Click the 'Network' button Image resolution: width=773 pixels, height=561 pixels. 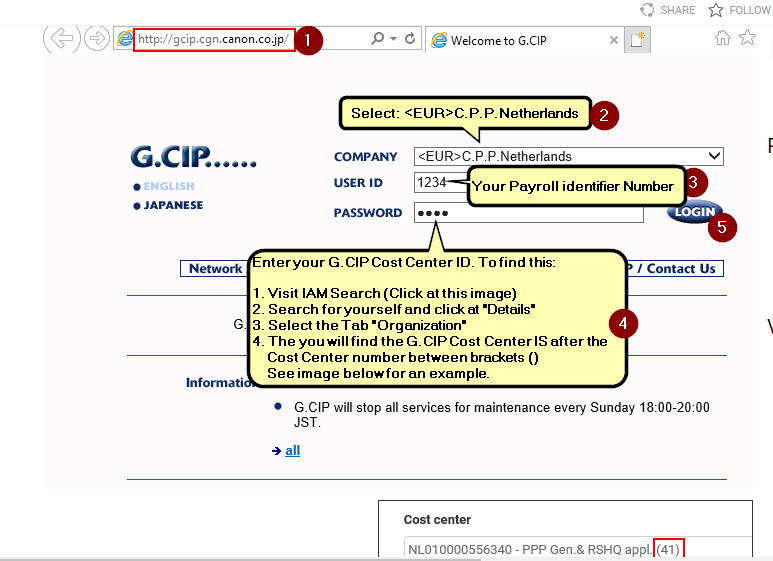pyautogui.click(x=214, y=269)
